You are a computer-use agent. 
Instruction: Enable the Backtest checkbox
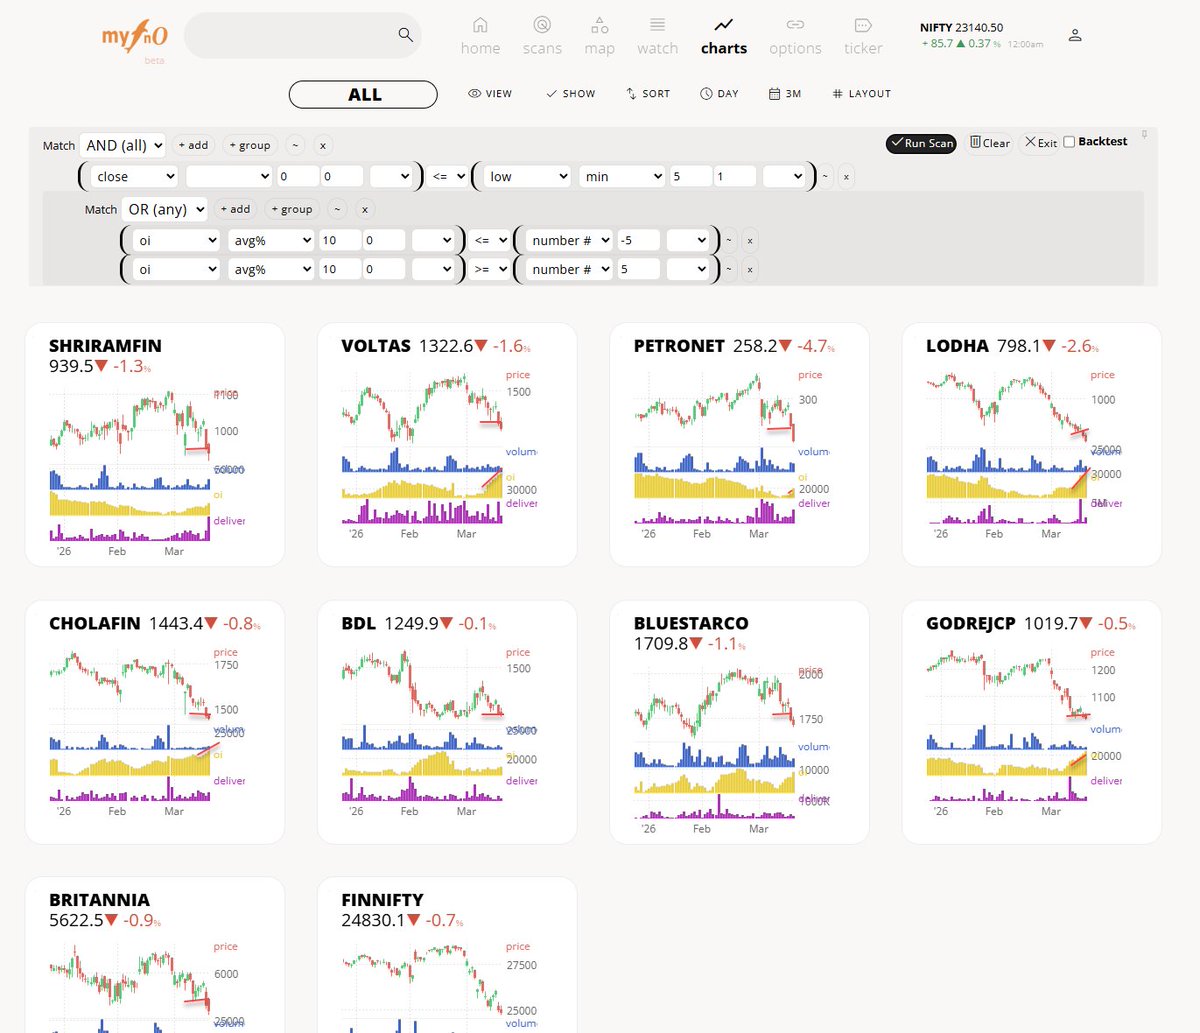(x=1069, y=142)
